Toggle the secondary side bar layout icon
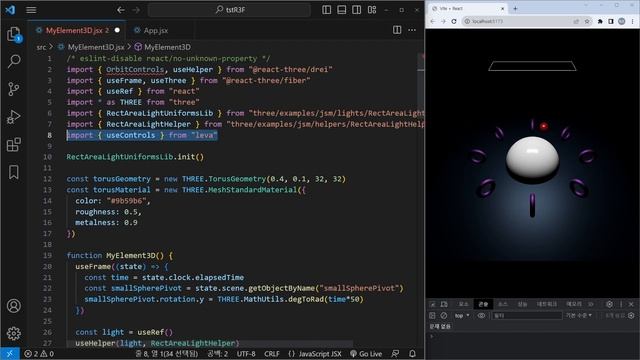640x360 pixels. [x=356, y=10]
